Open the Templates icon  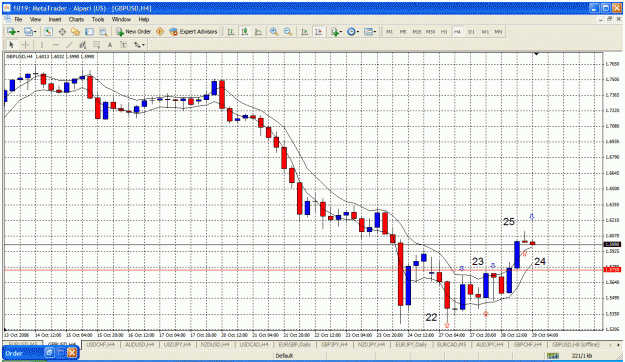click(x=368, y=31)
